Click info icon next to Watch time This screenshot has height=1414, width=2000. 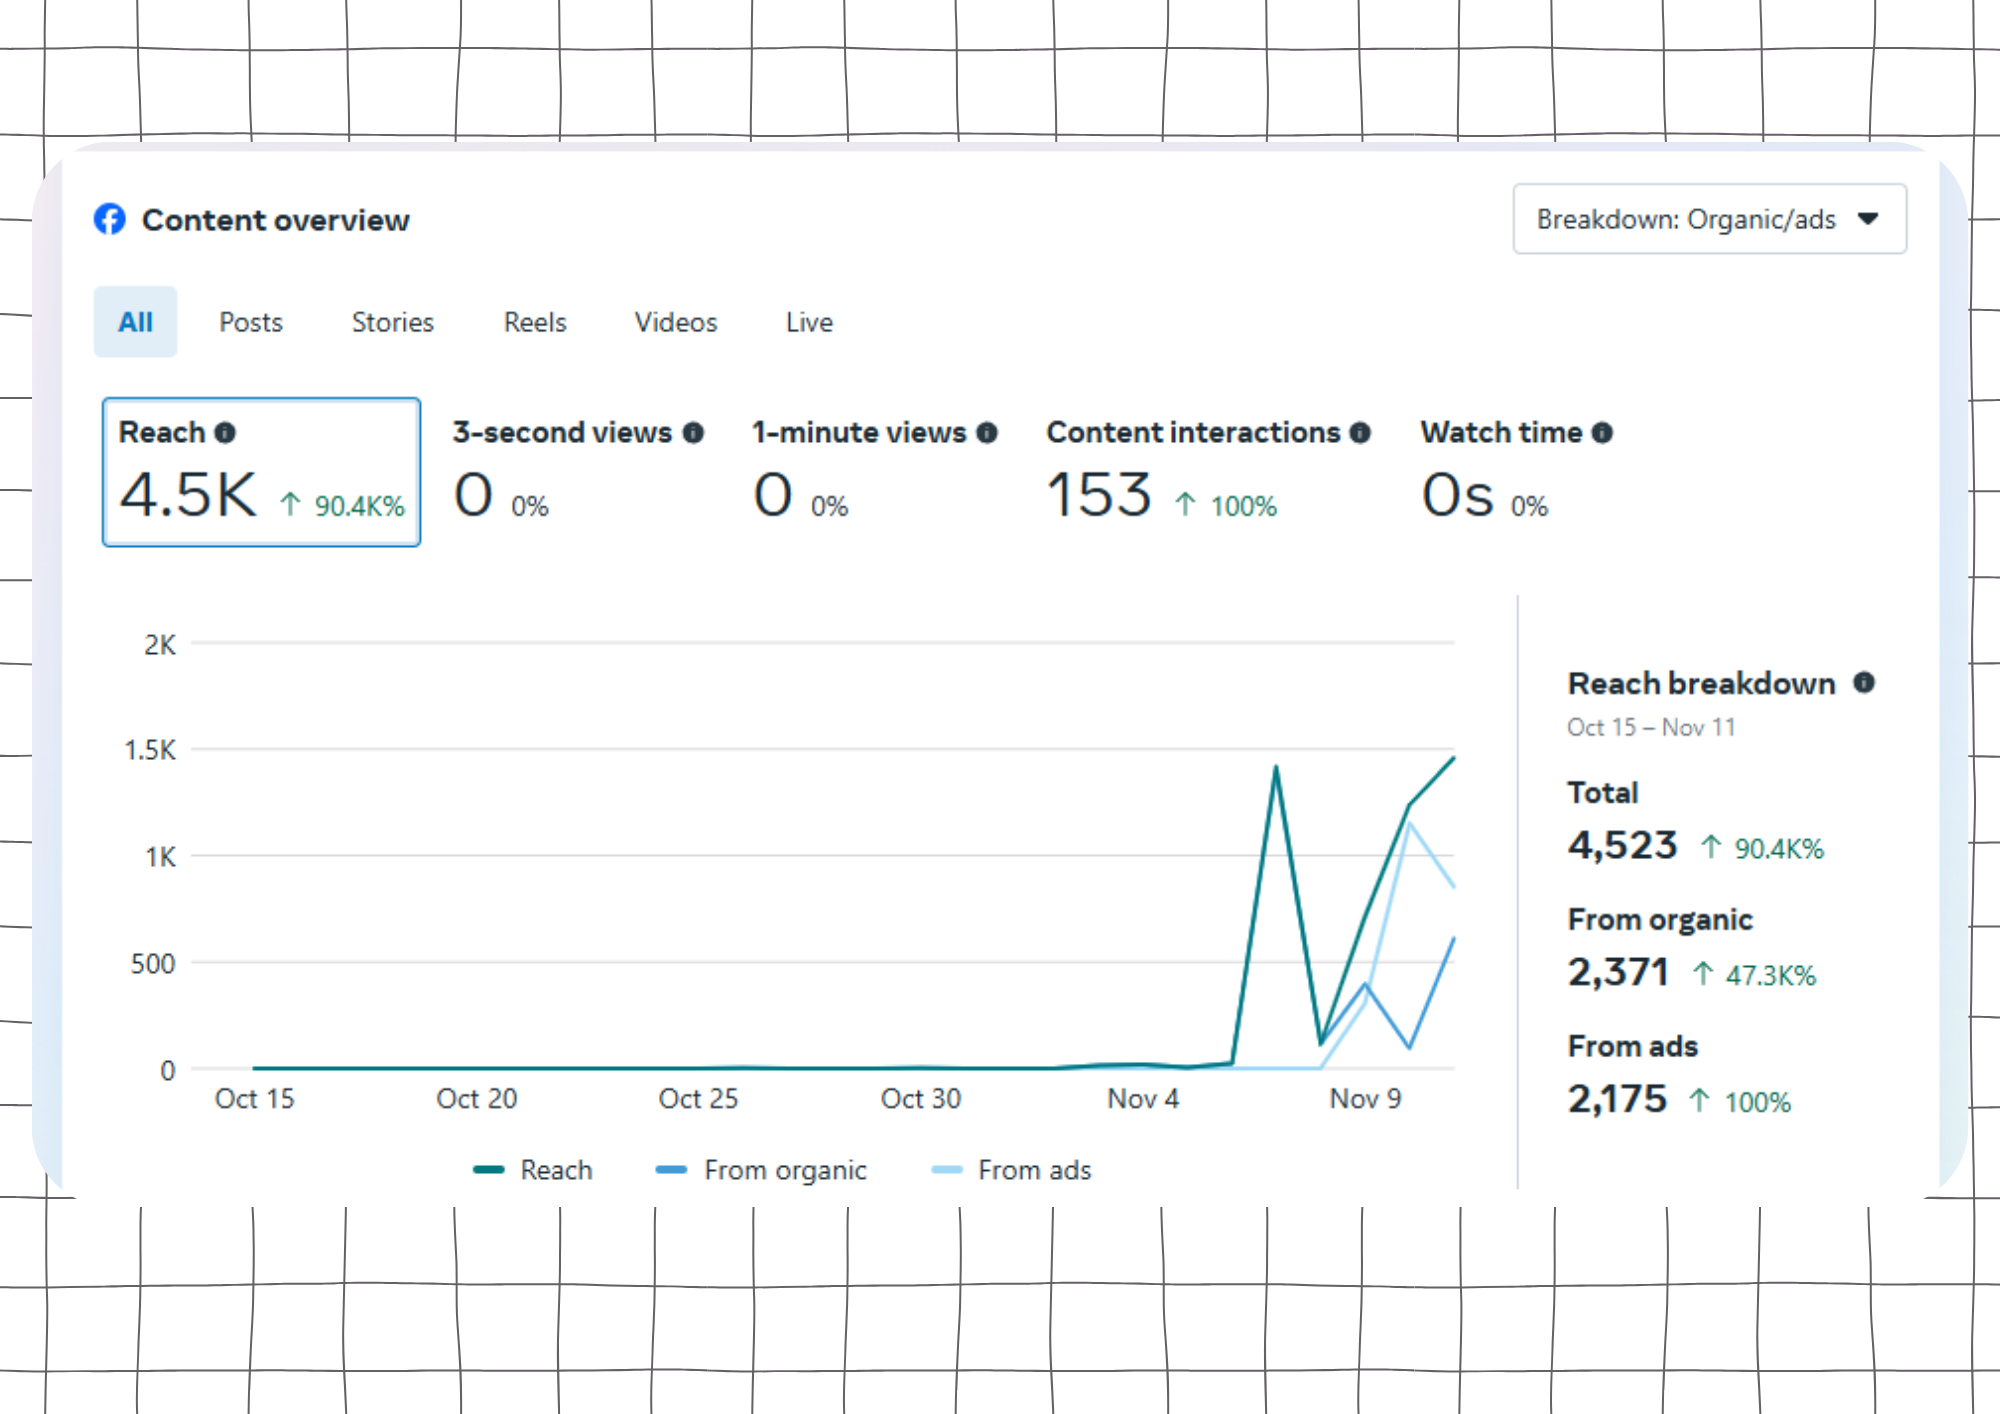point(1602,432)
